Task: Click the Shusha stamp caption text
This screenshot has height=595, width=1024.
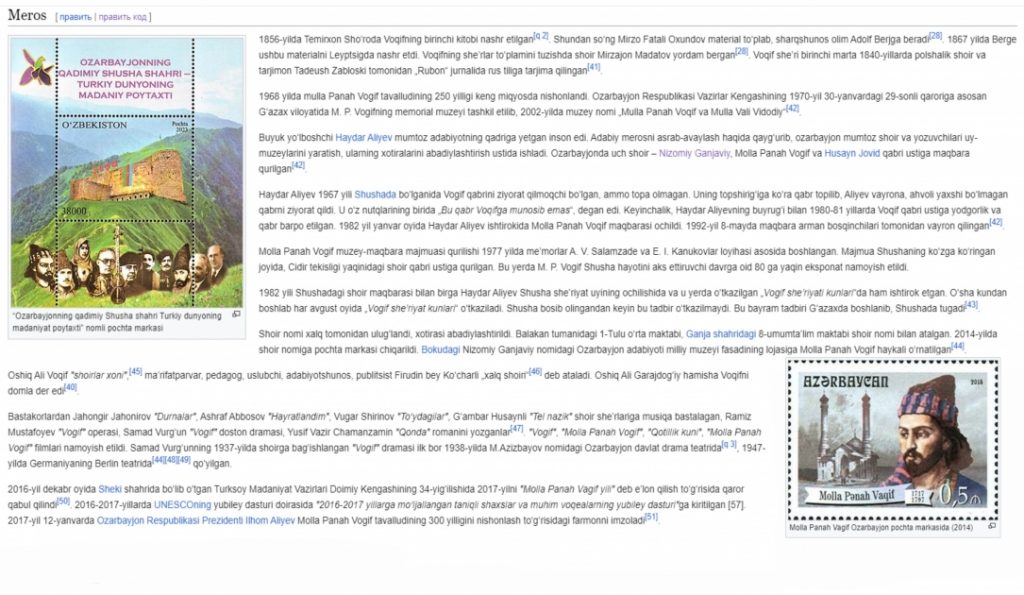Action: point(117,322)
